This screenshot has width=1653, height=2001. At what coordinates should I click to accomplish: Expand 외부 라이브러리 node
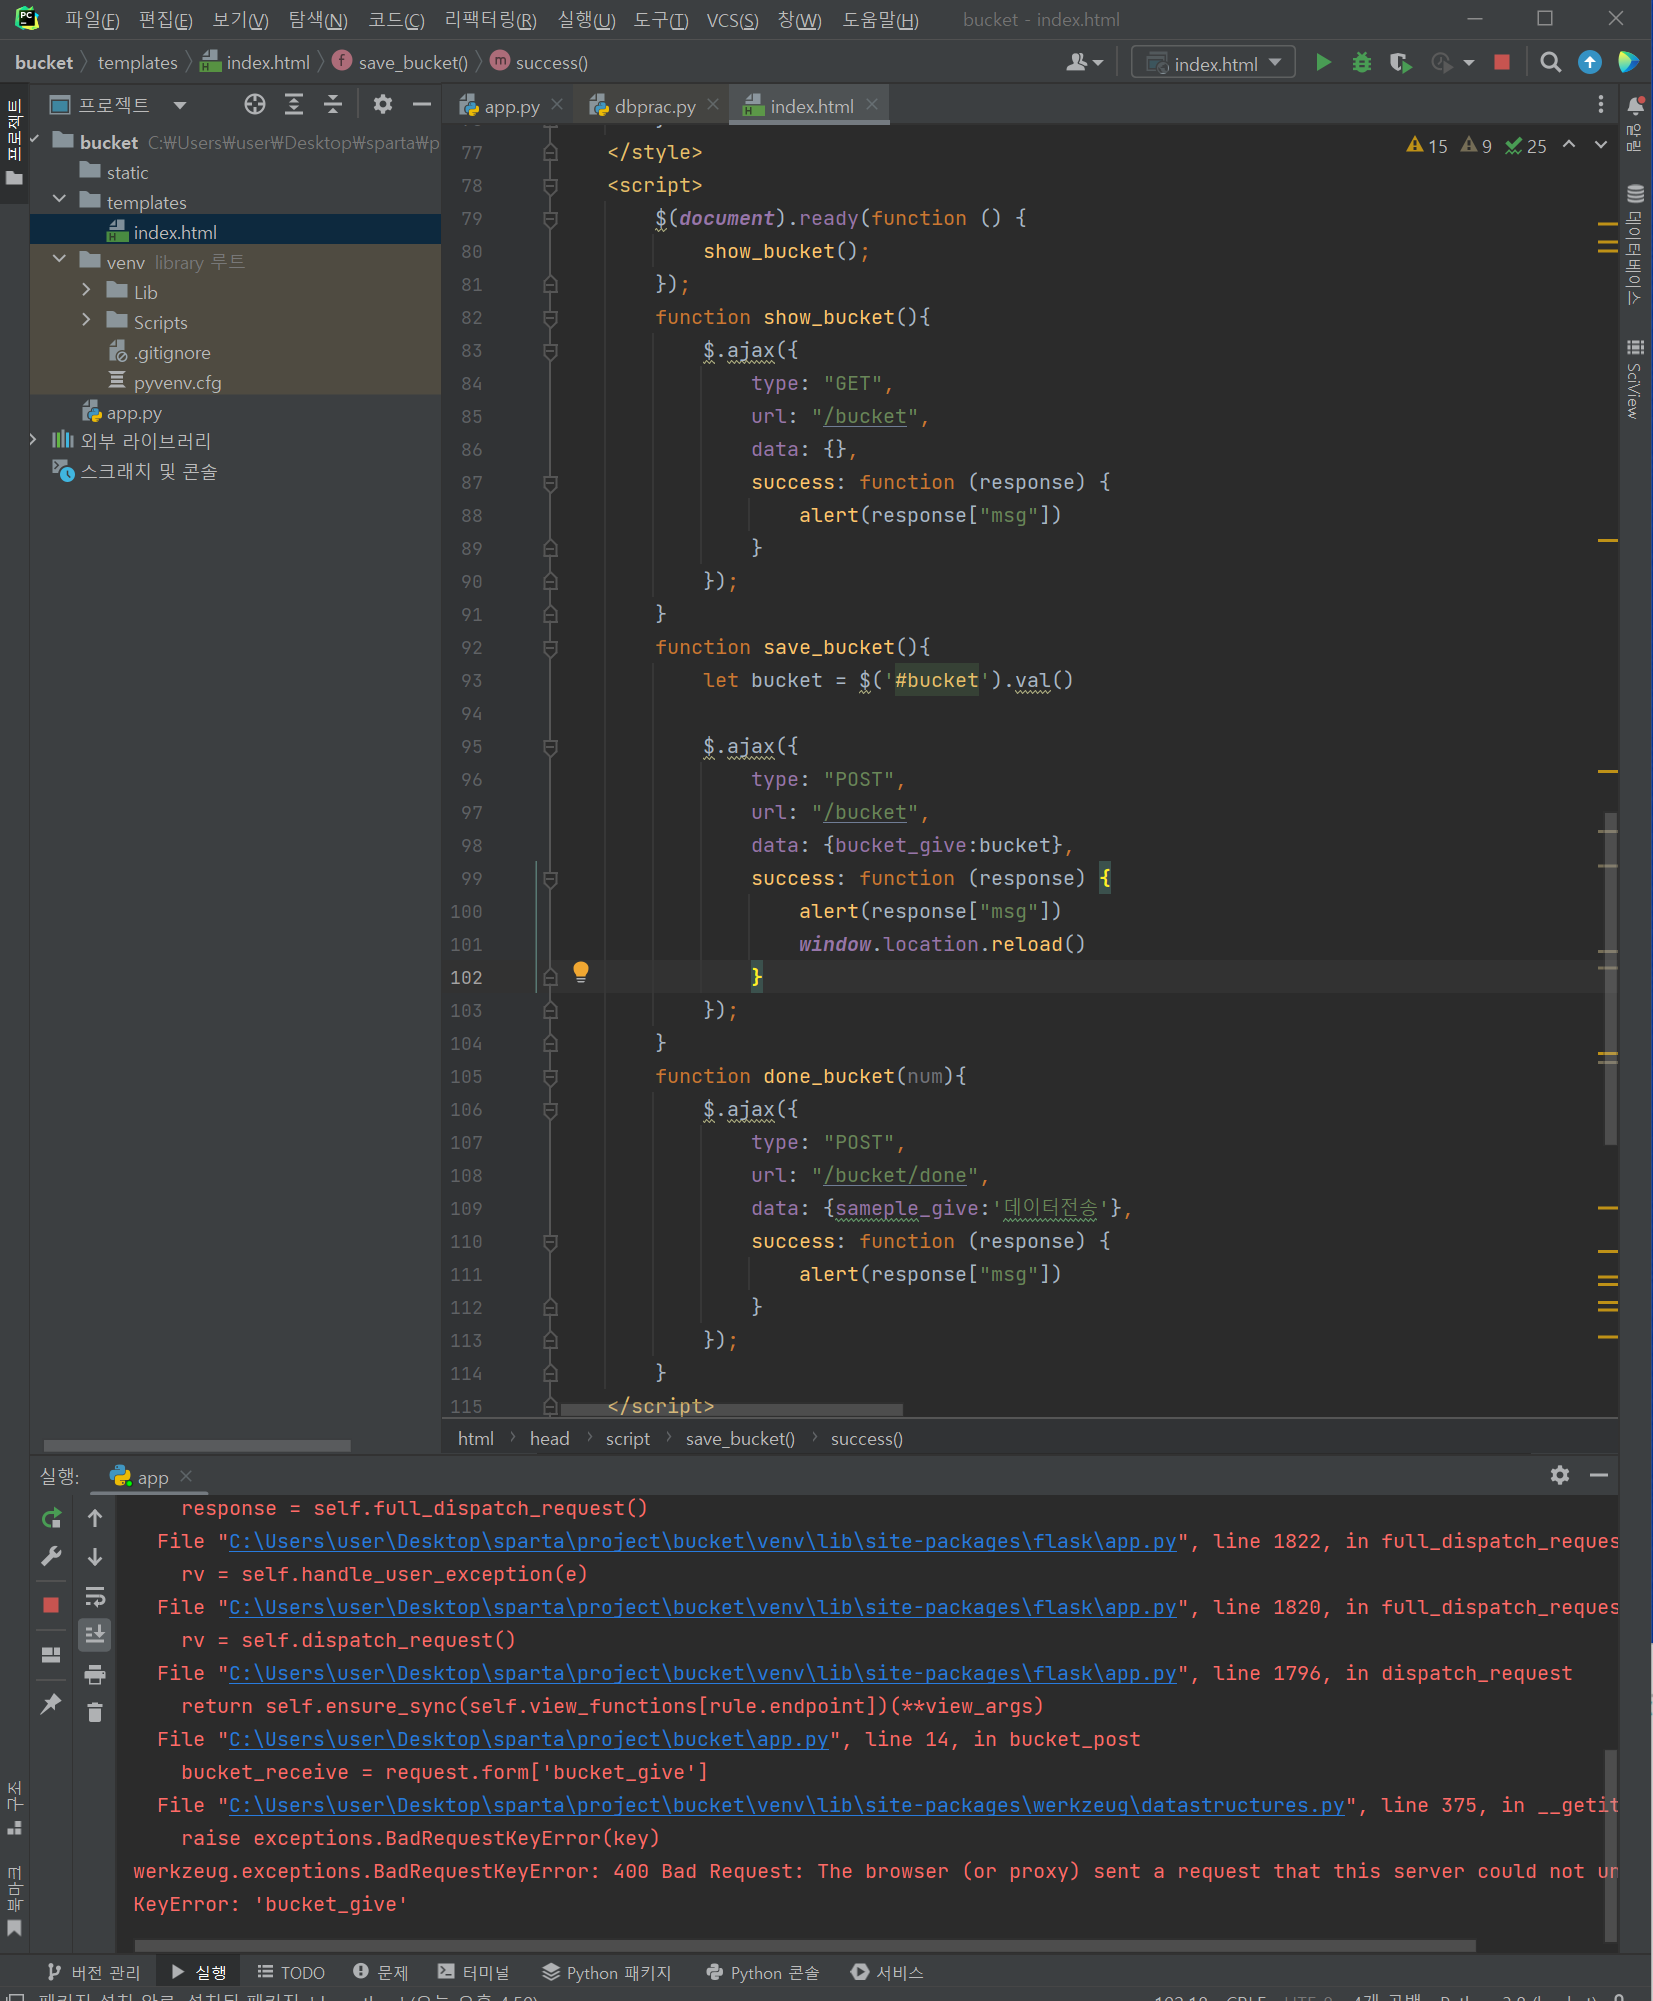click(x=32, y=440)
